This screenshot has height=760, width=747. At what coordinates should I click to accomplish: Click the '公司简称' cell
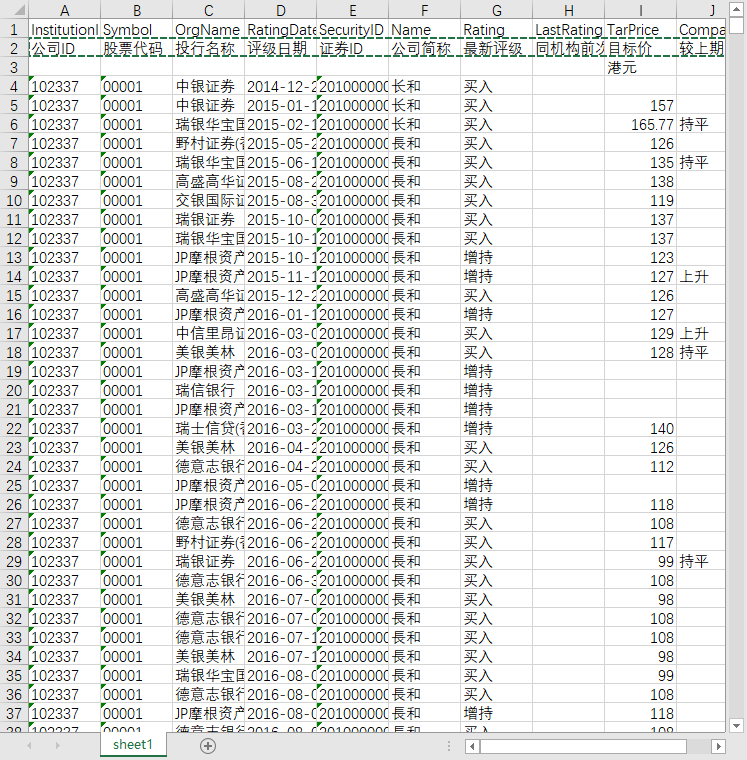pyautogui.click(x=424, y=48)
